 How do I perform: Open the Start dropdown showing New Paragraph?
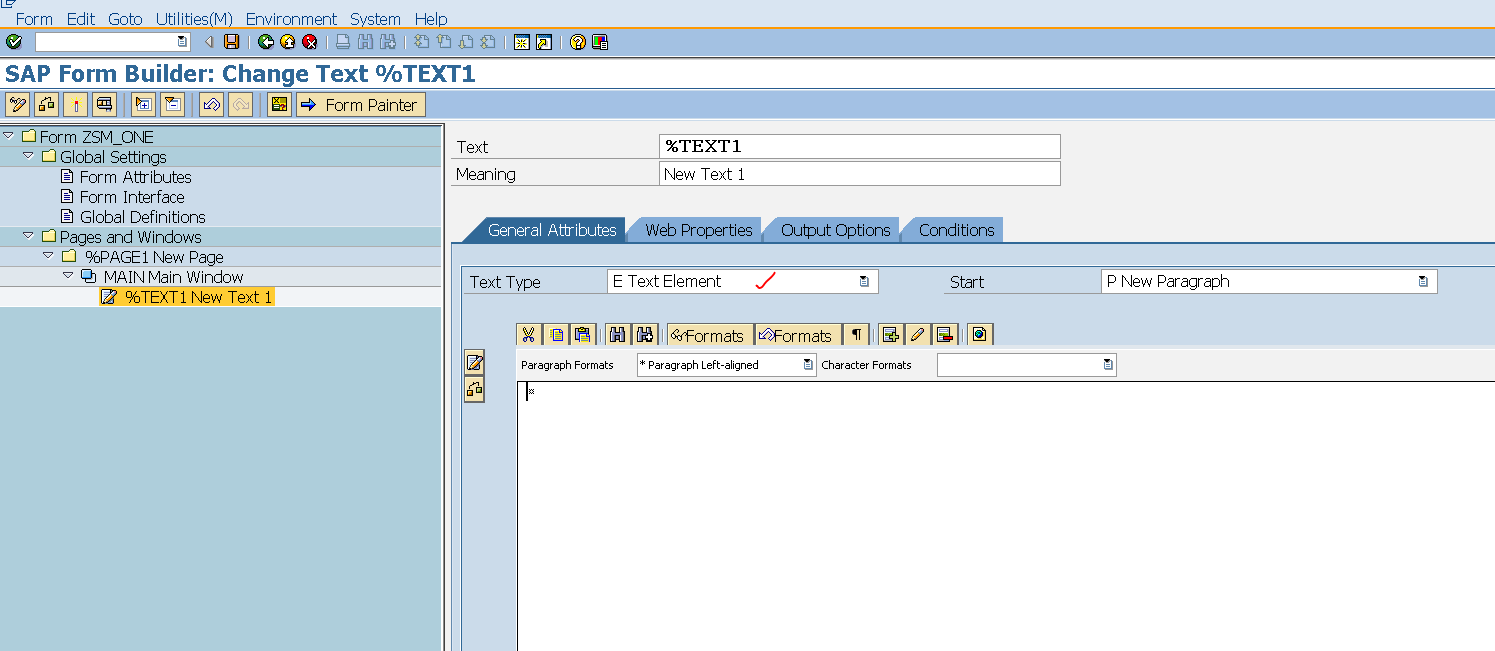tap(1423, 282)
